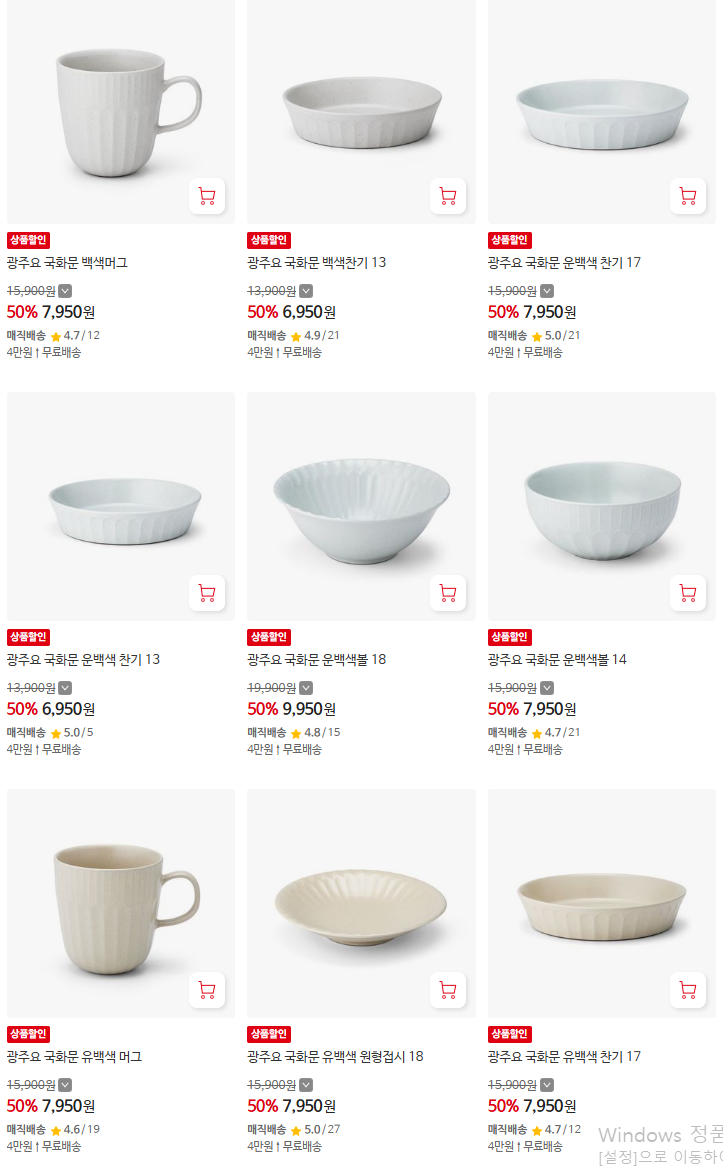Screen dimensions: 723x1168
Task: Open product link 광주요 국화문 운백색볼 18
Action: coord(316,660)
